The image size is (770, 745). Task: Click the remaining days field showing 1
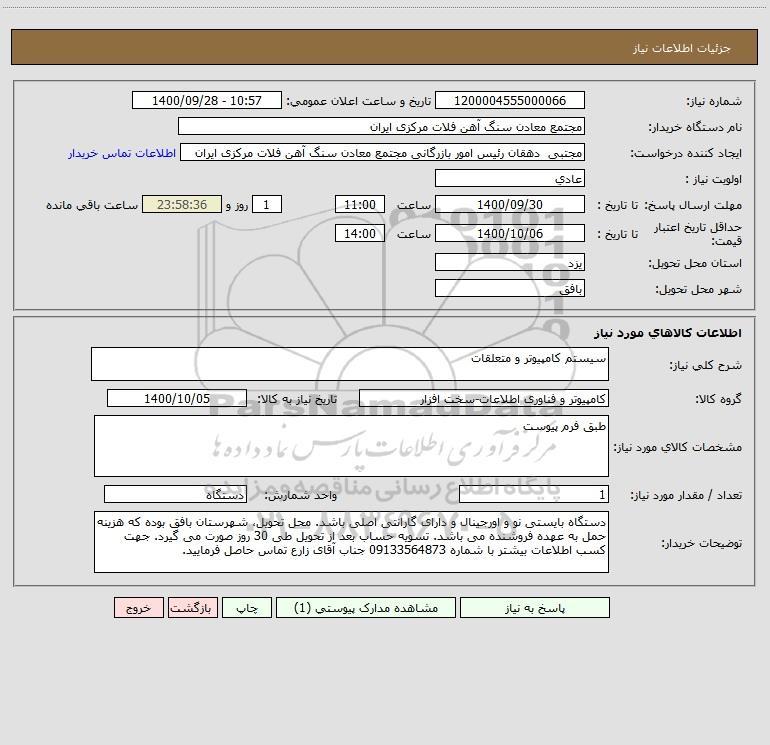(267, 204)
